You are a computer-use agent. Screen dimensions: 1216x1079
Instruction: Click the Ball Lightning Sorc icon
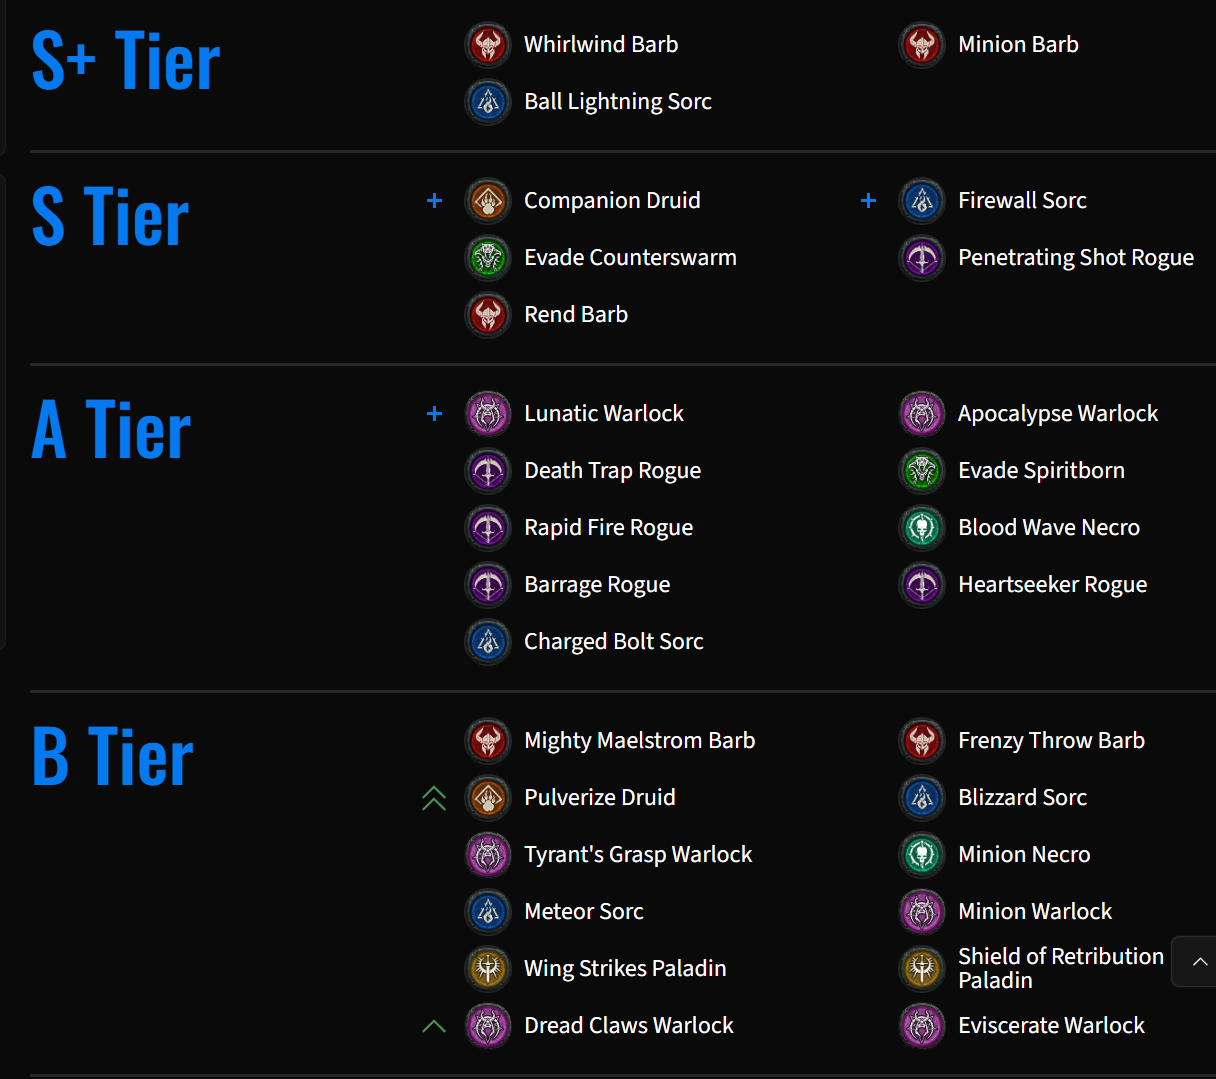(x=488, y=102)
